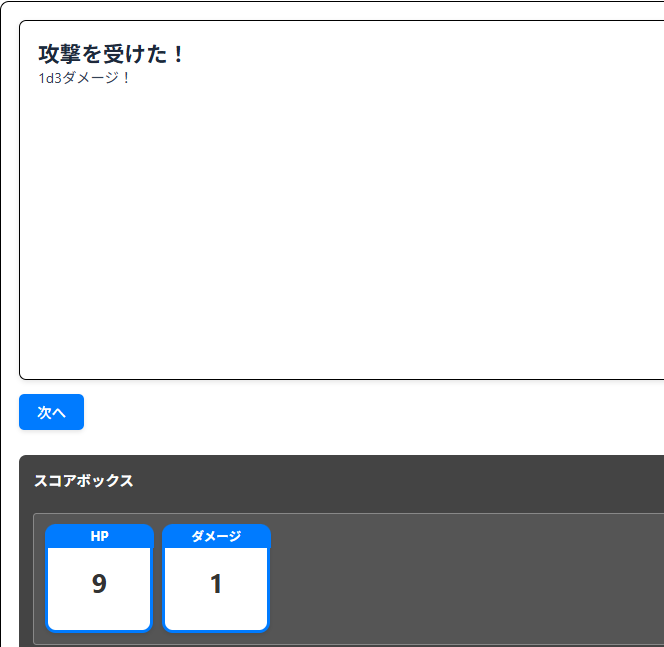Select the ダメージ card label
The image size is (664, 647).
pyautogui.click(x=216, y=536)
